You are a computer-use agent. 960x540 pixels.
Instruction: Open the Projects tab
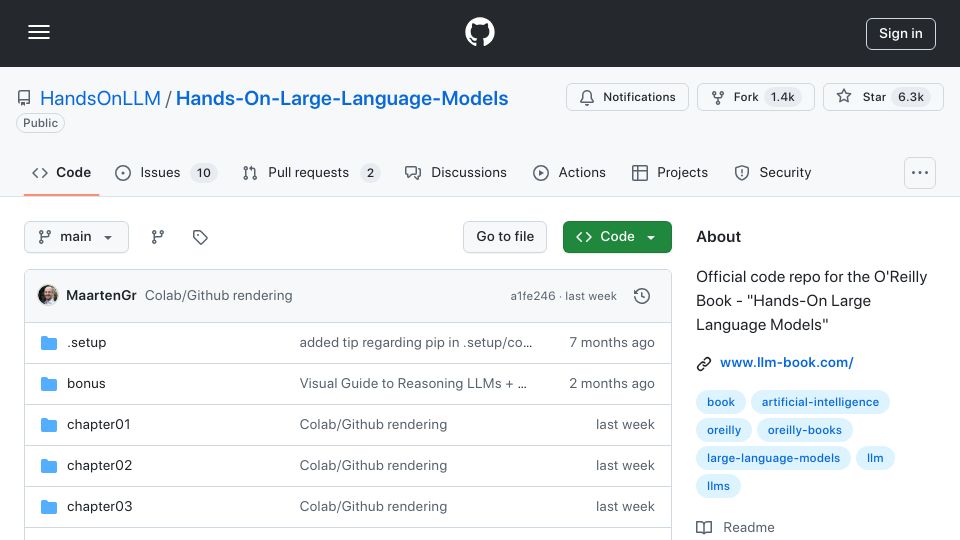click(x=670, y=173)
